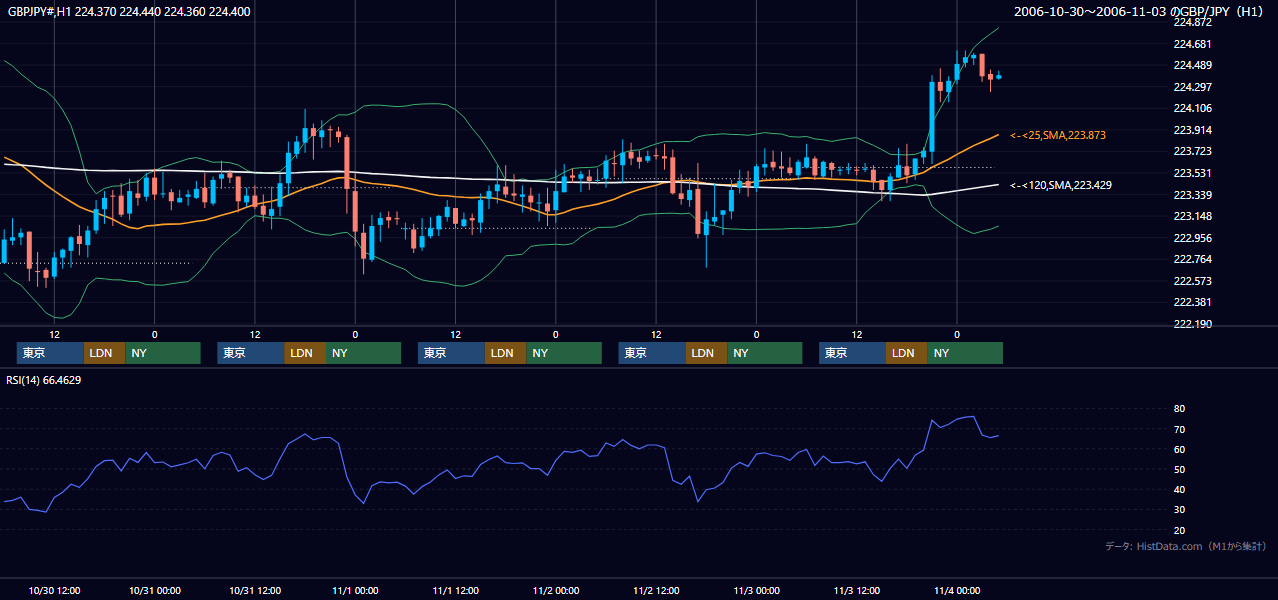1278x600 pixels.
Task: Click price axis label 222.190
Action: (1192, 324)
